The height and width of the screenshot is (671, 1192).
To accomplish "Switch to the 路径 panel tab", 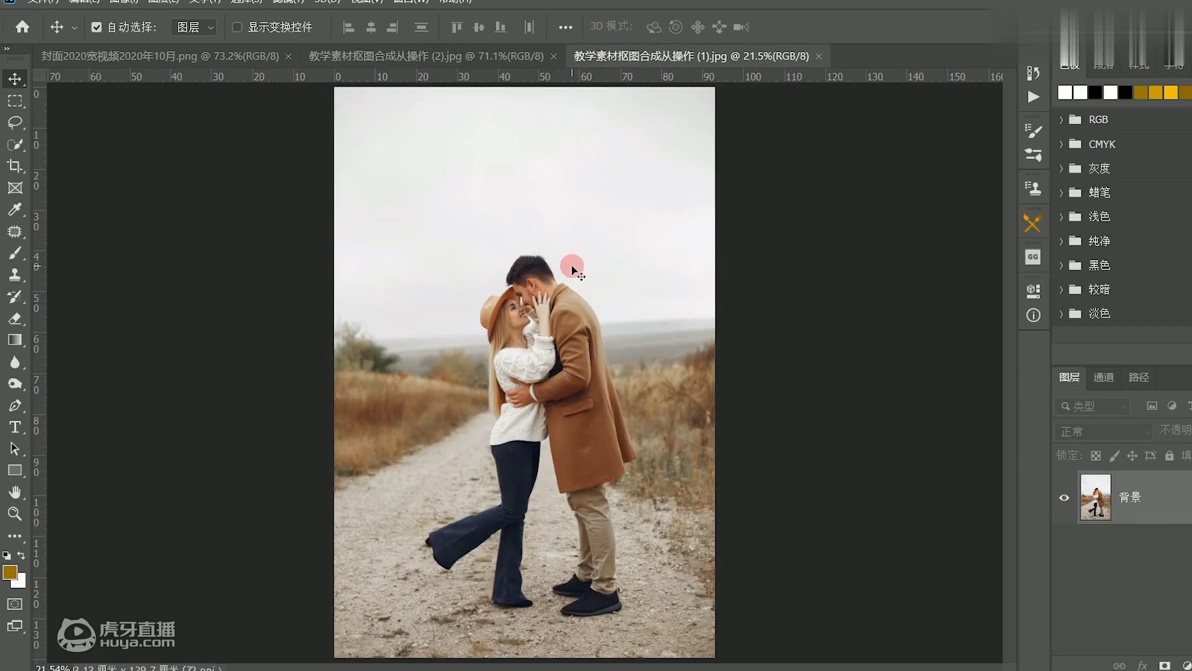I will tap(1139, 378).
